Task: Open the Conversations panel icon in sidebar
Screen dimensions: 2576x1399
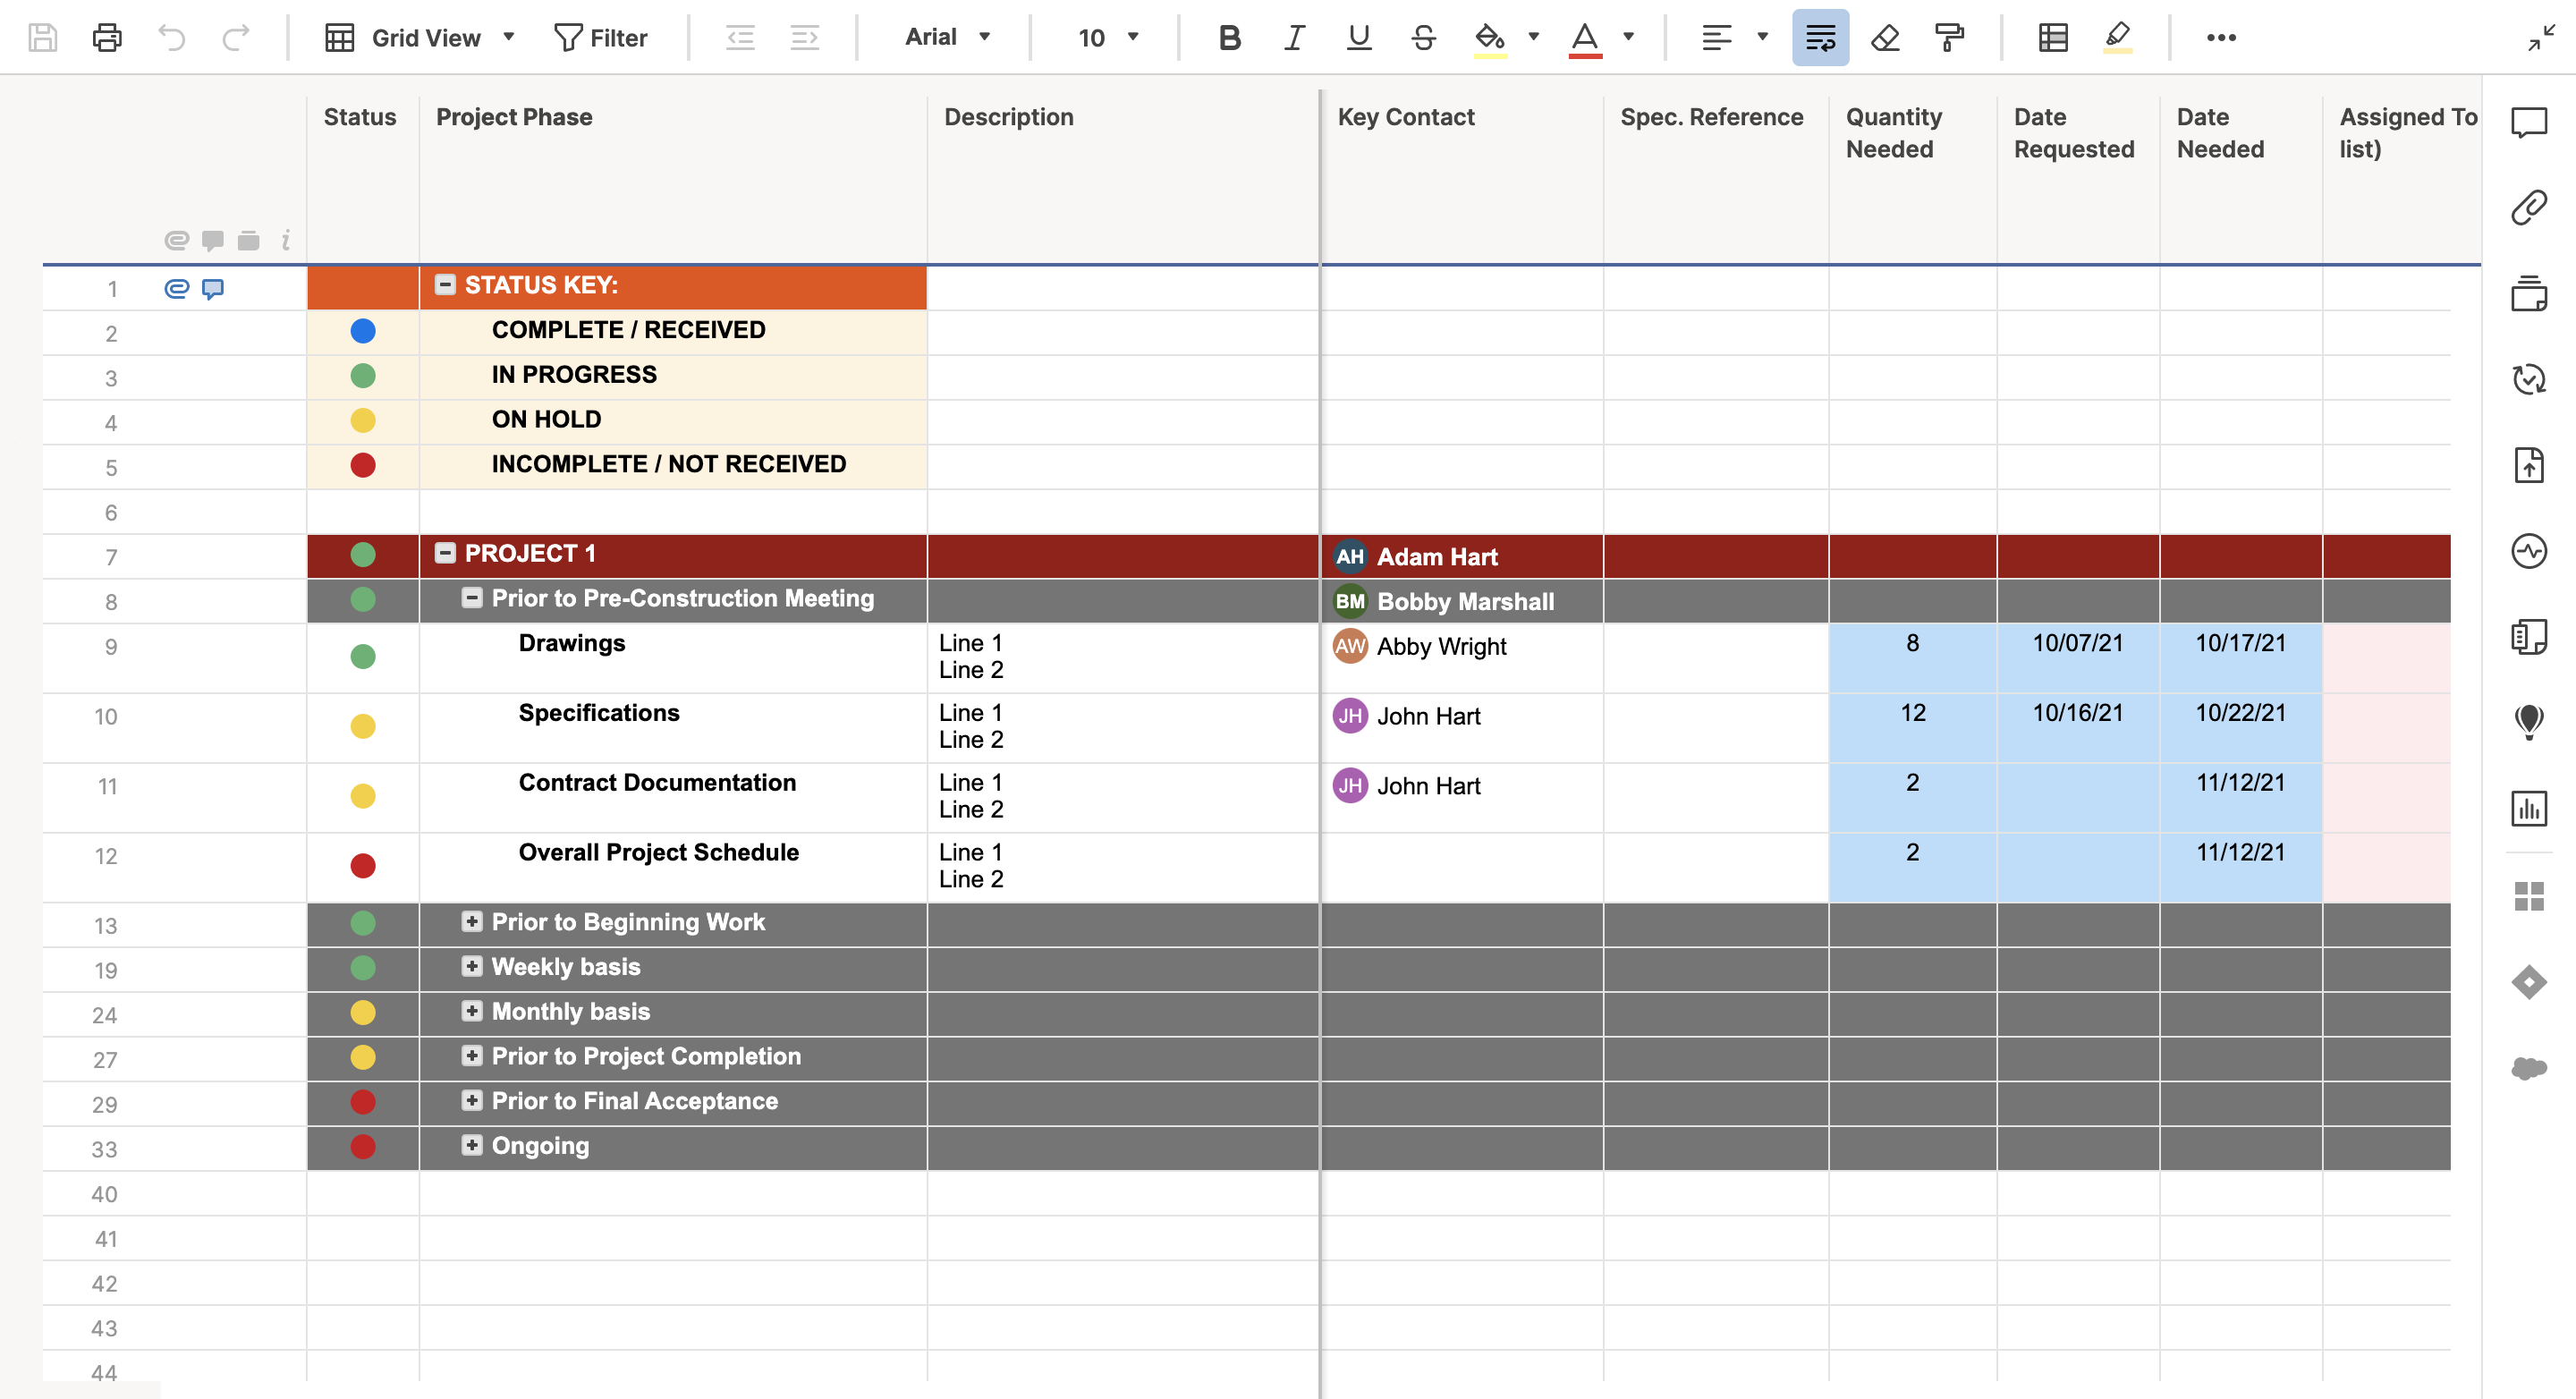Action: [2529, 123]
